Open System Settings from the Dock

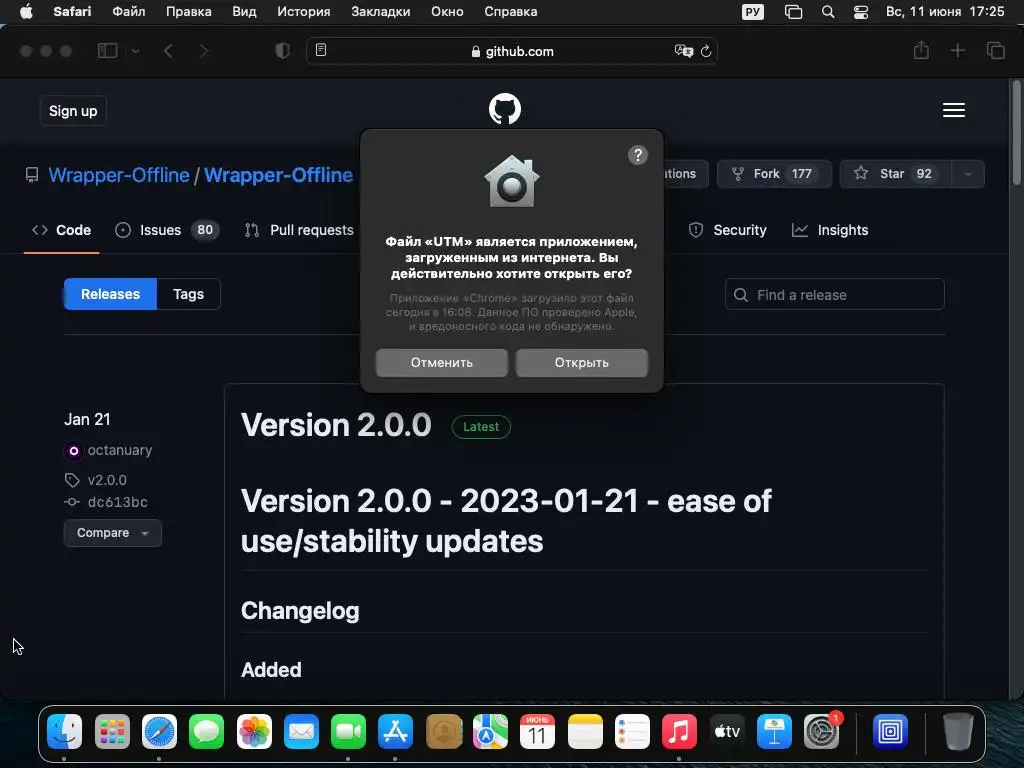pos(822,731)
